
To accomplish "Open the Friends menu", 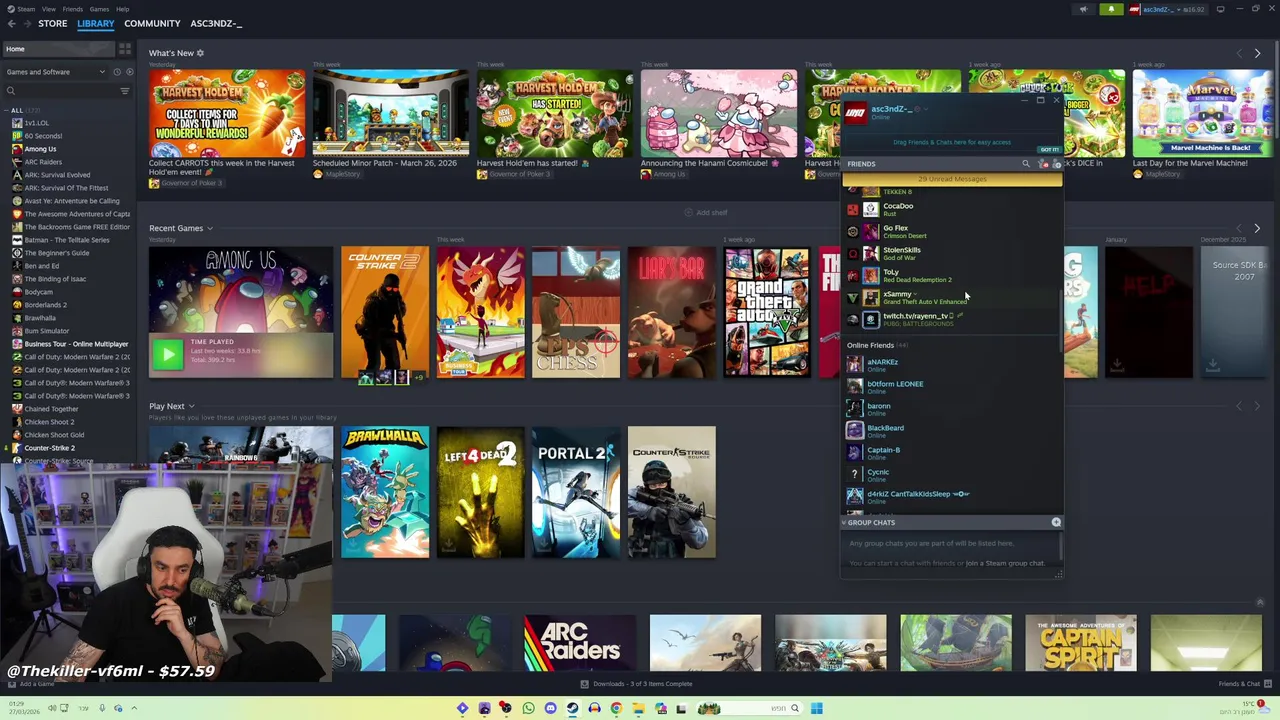I will point(72,9).
